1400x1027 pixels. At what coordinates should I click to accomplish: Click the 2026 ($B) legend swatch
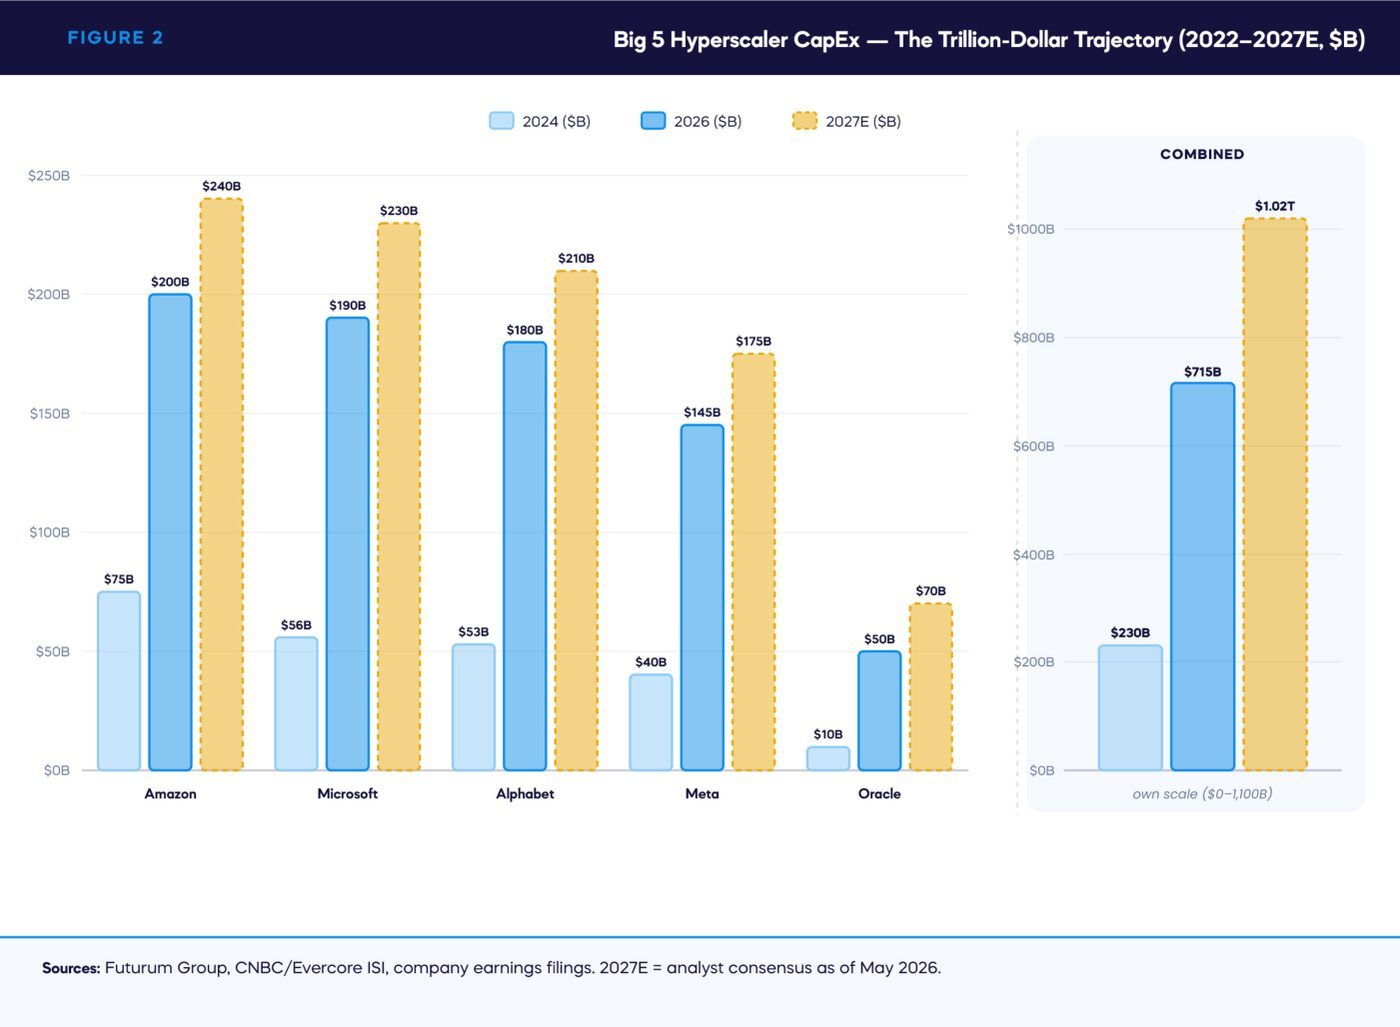click(x=653, y=121)
